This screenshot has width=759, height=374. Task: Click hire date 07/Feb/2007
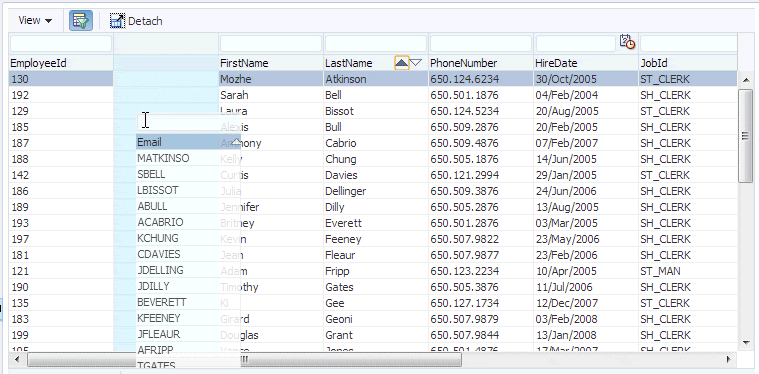tap(567, 143)
